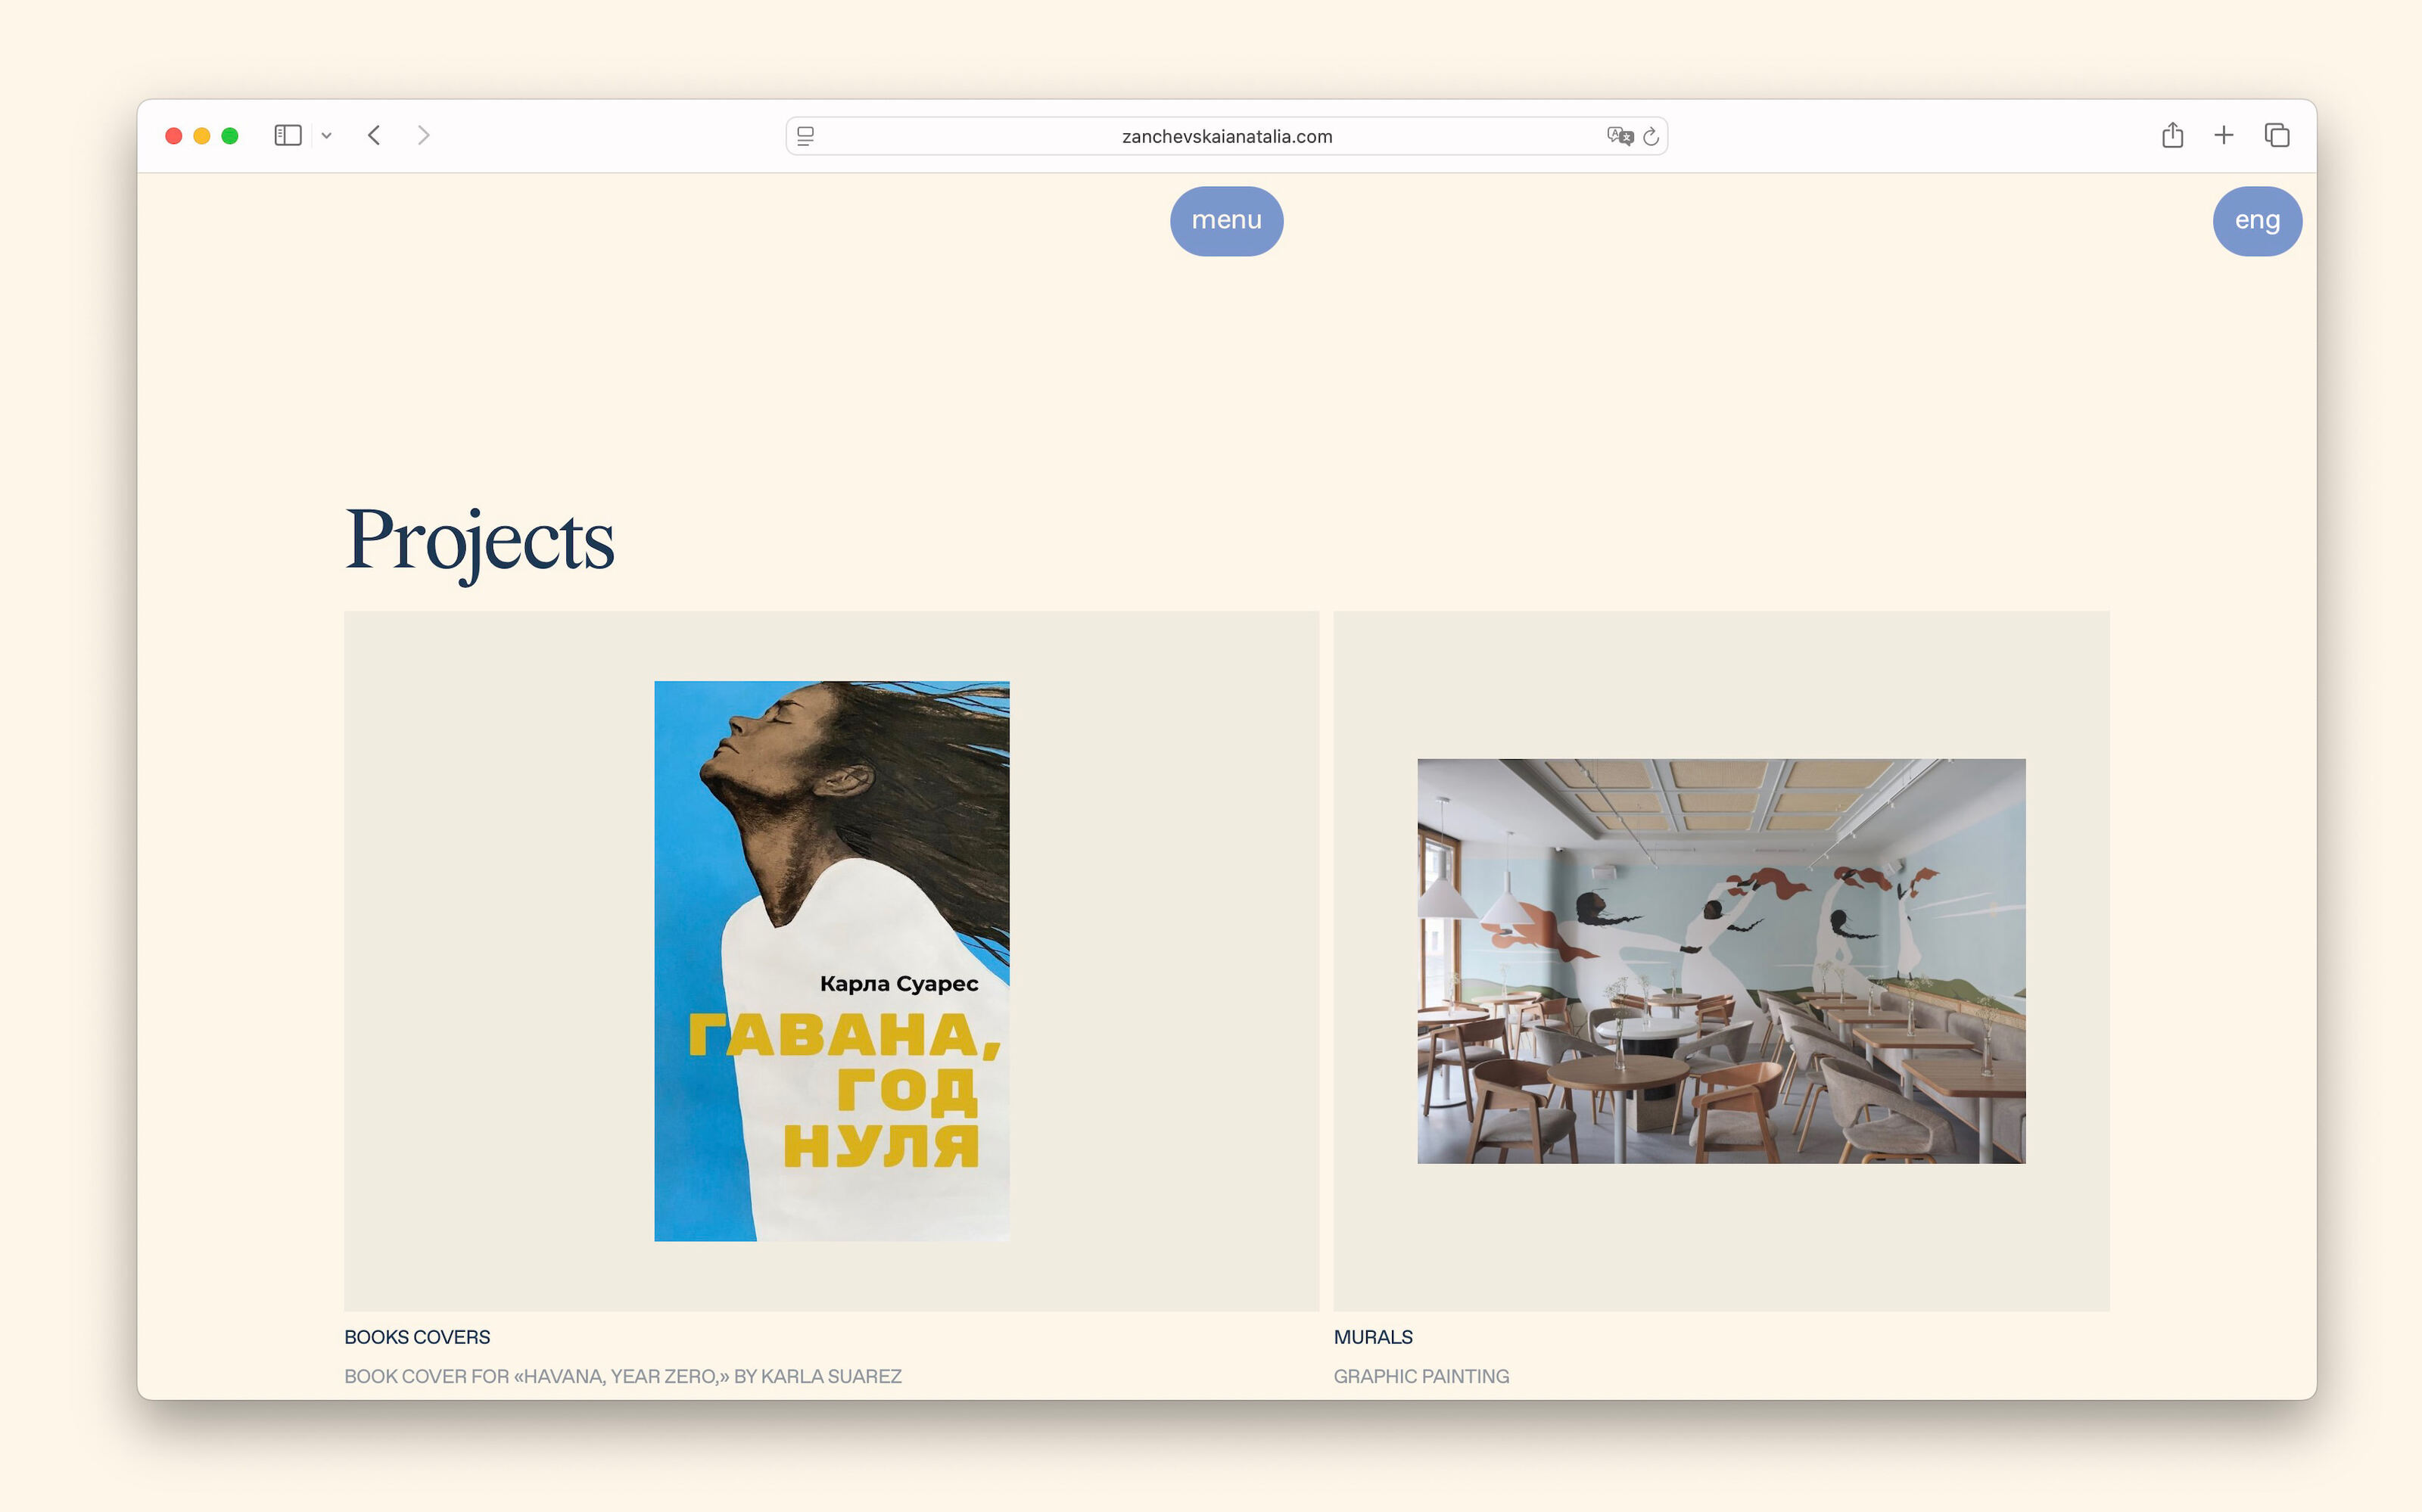The image size is (2422, 1512).
Task: Expand the sidebar tab group dropdown chevron
Action: point(326,136)
